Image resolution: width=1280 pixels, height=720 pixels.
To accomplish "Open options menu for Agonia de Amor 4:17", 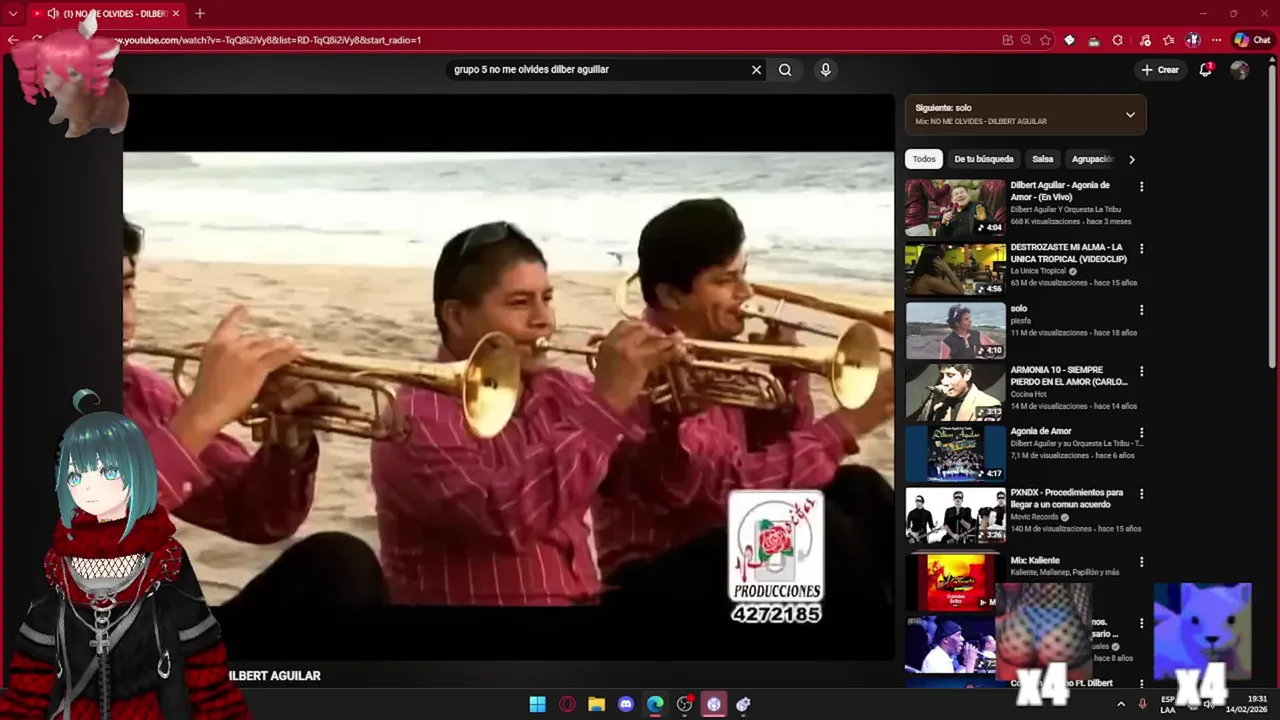I will point(1141,433).
